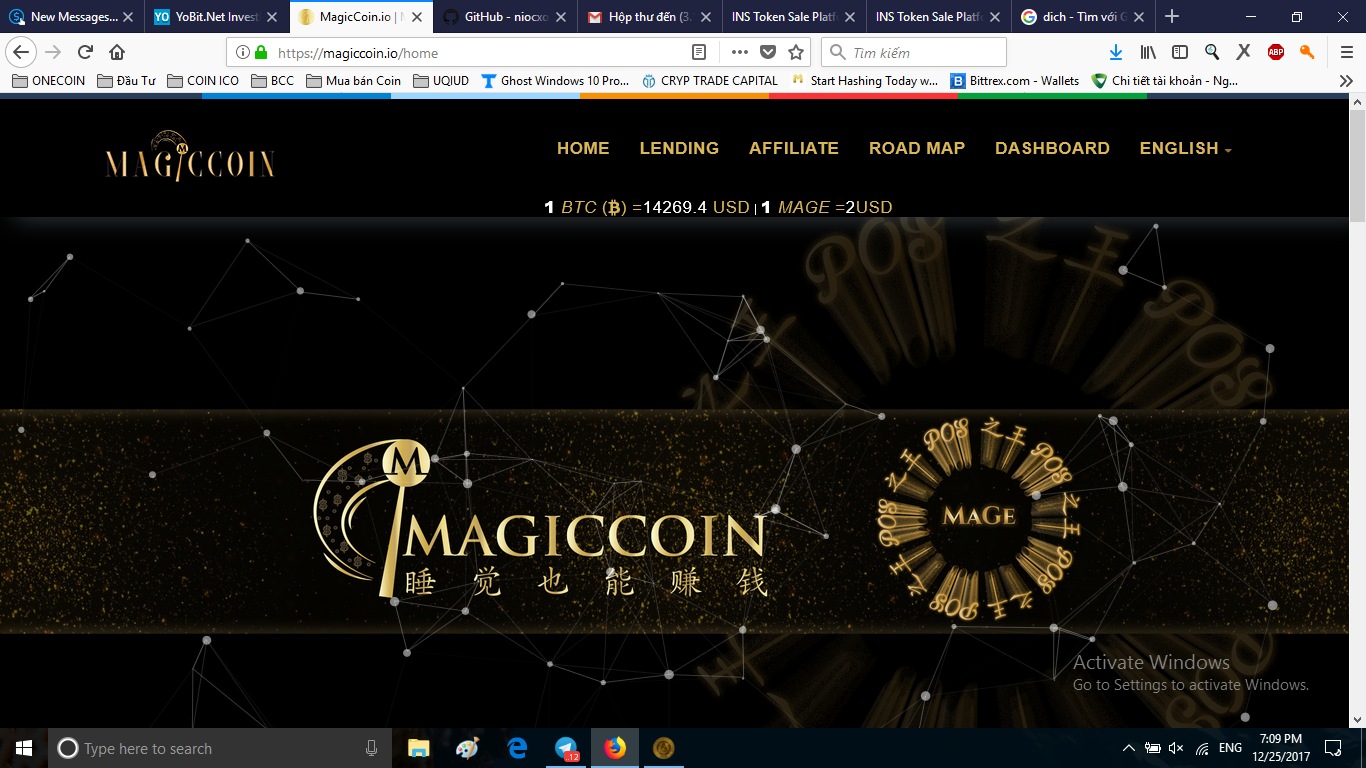Image resolution: width=1366 pixels, height=768 pixels.
Task: Switch to the Hộp thư đến Gmail tab
Action: (651, 17)
